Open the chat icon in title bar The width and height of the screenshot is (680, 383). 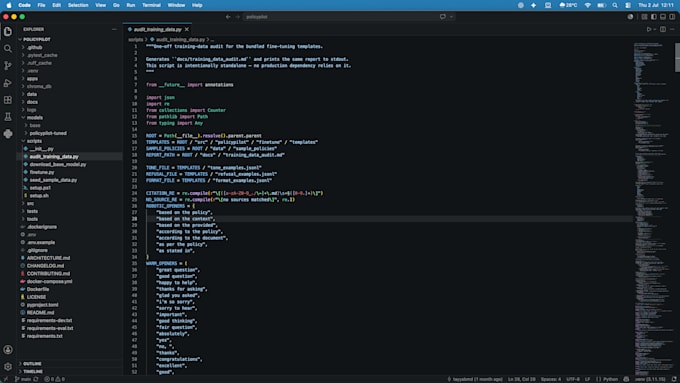click(443, 16)
